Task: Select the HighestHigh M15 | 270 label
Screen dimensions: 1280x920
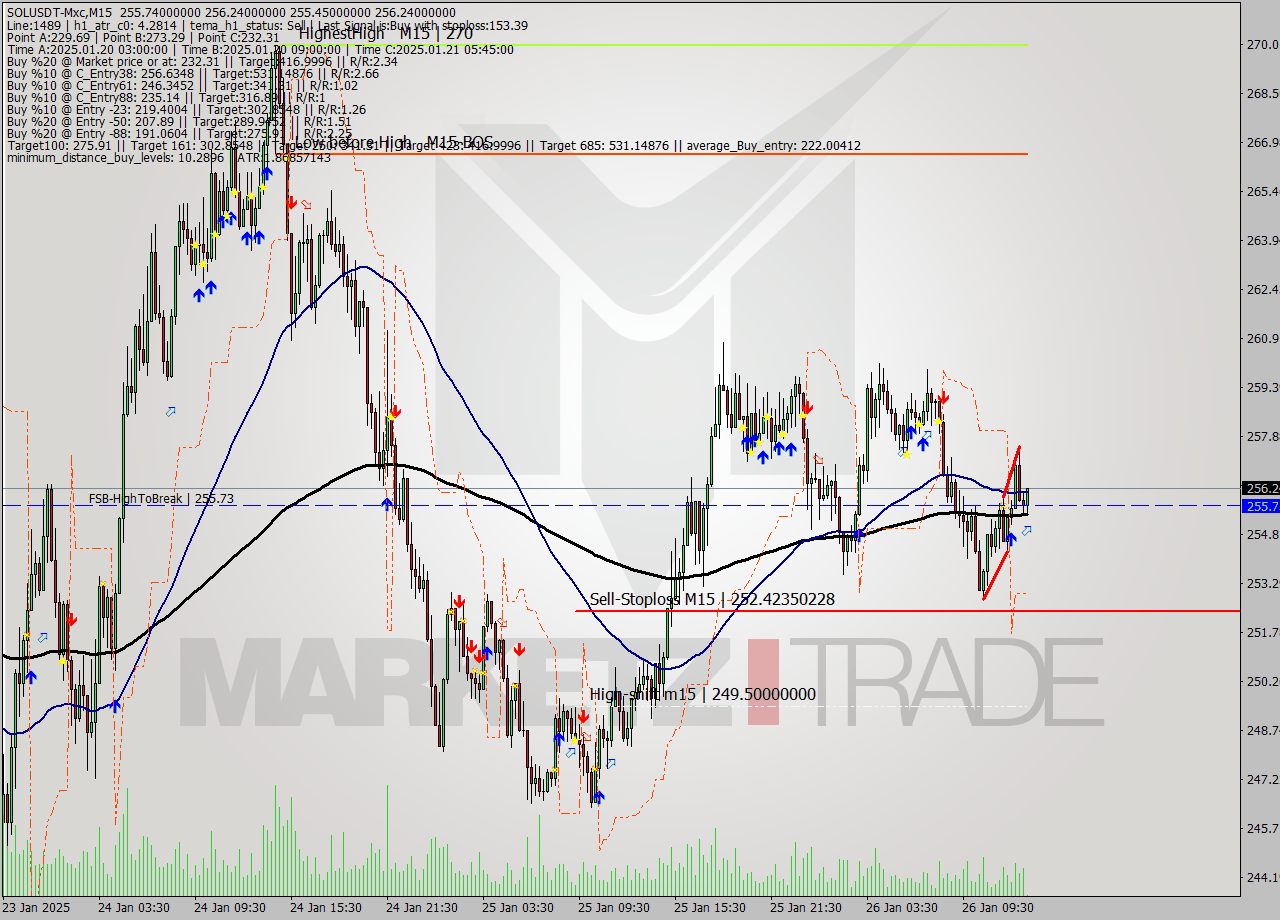Action: (x=385, y=33)
